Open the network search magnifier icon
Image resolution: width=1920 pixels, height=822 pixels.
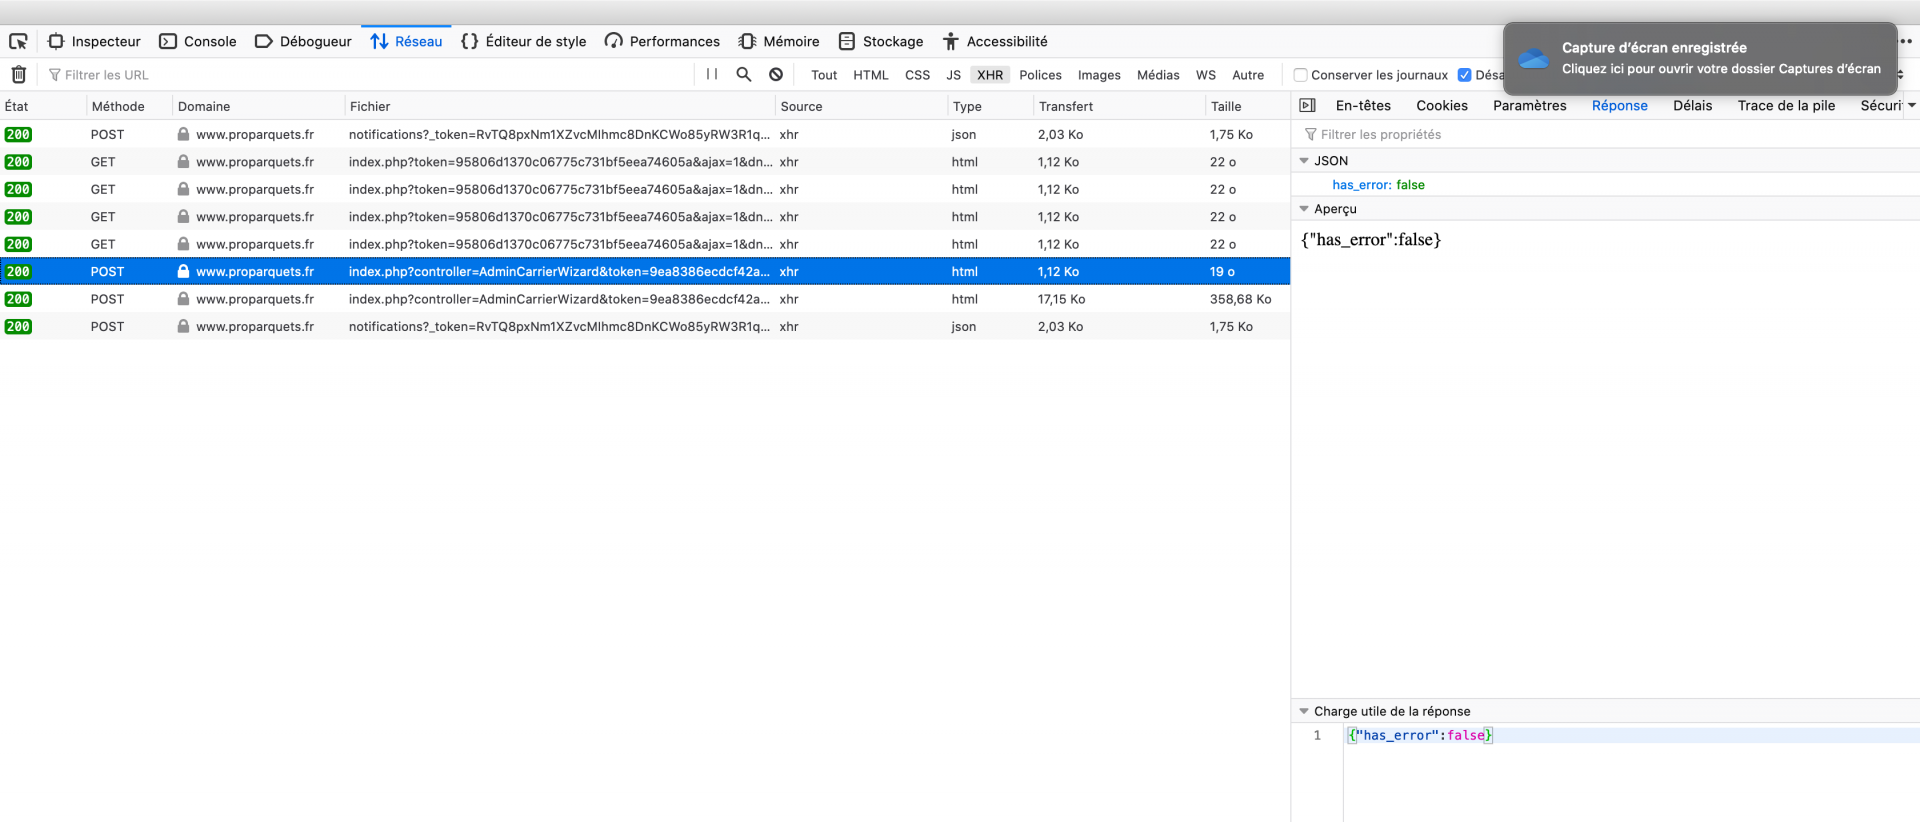tap(744, 74)
